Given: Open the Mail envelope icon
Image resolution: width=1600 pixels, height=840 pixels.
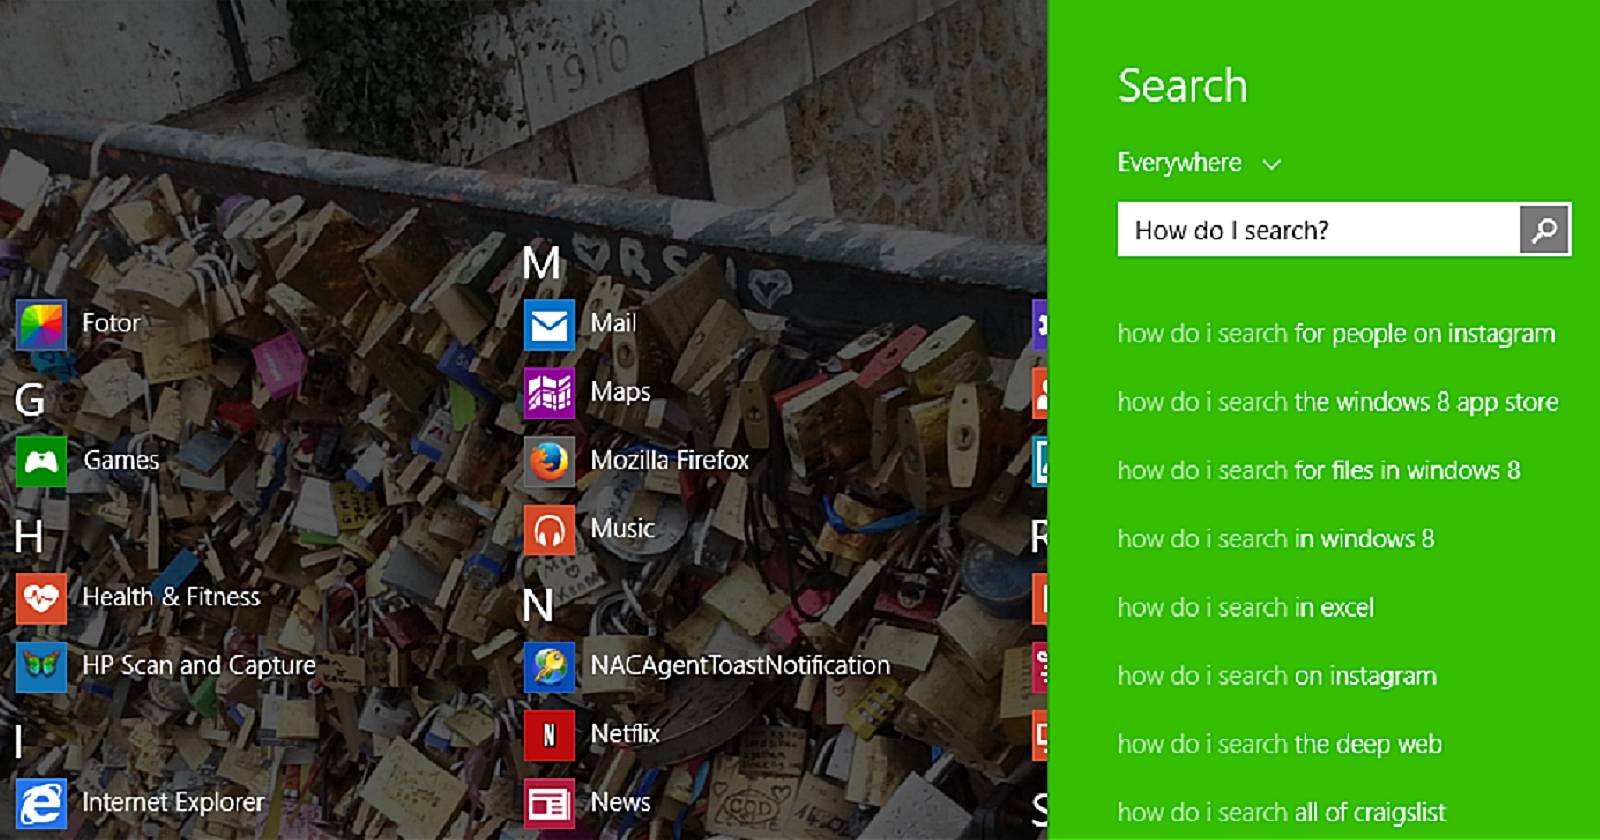Looking at the screenshot, I should [549, 325].
